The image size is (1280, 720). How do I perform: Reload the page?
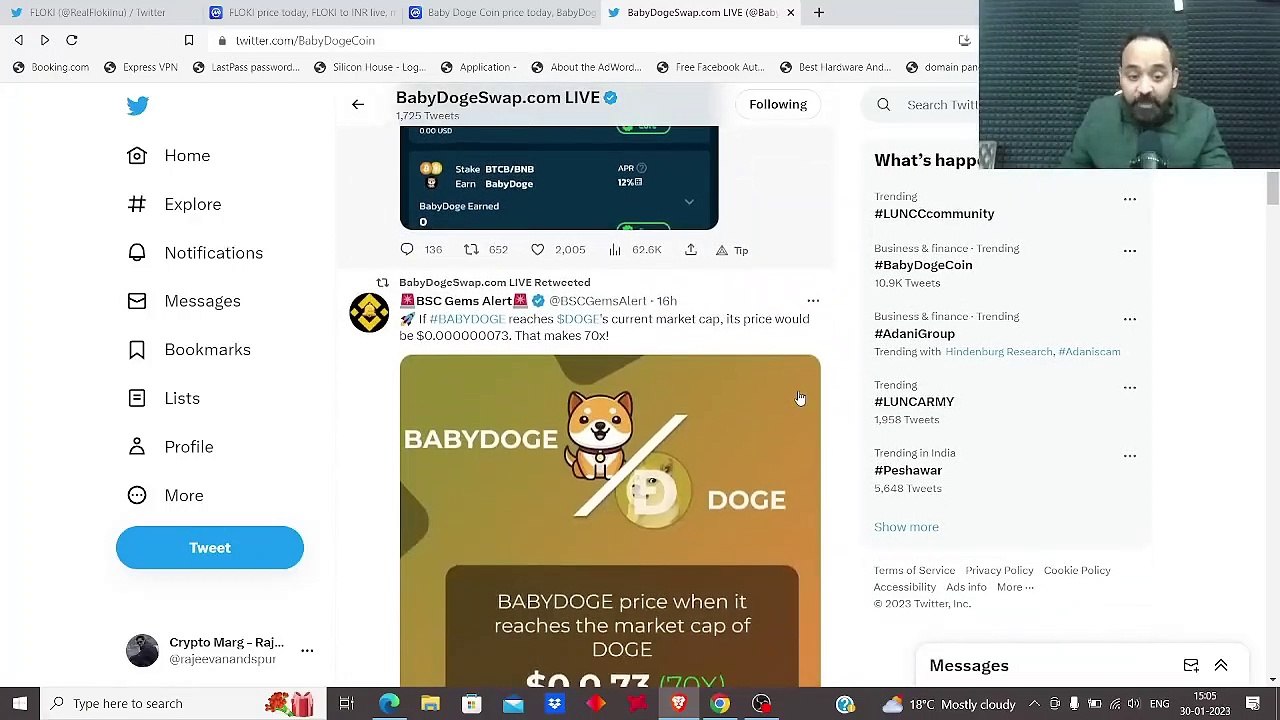pyautogui.click(x=72, y=41)
